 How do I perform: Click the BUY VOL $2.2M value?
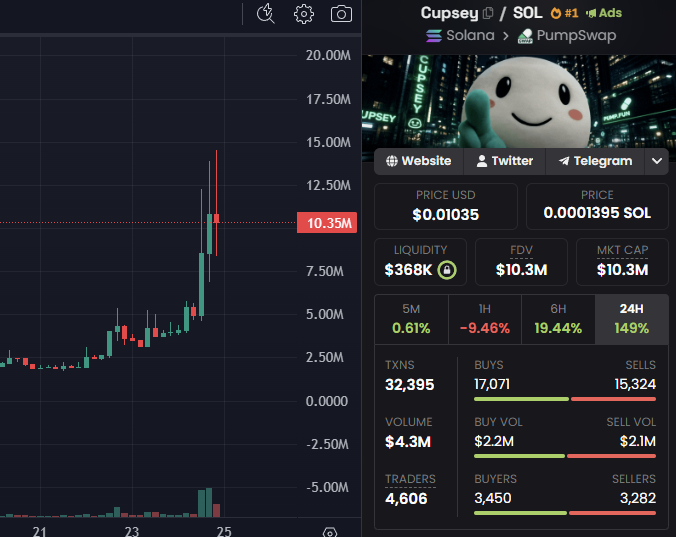tap(494, 441)
